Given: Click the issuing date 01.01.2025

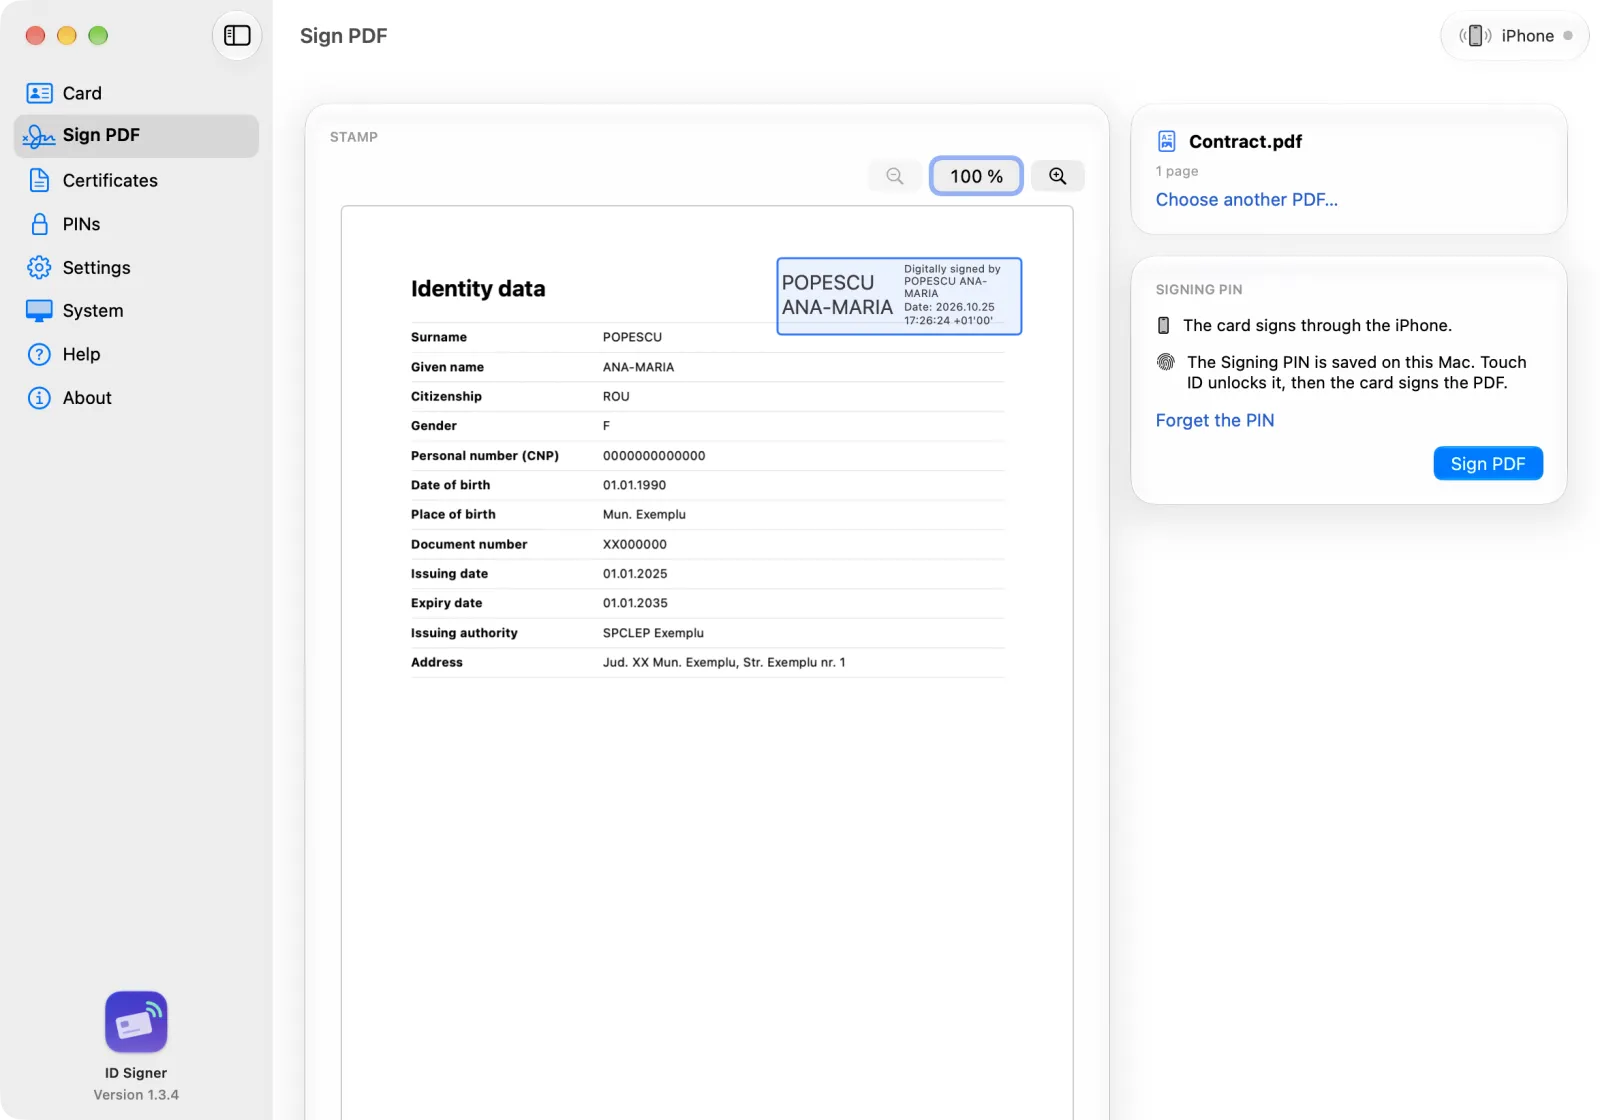Looking at the screenshot, I should (x=635, y=573).
